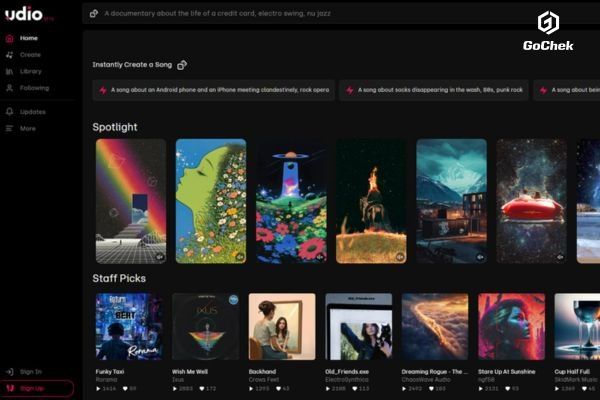
Task: Click the Old_Friends.exe song title
Action: coord(347,372)
